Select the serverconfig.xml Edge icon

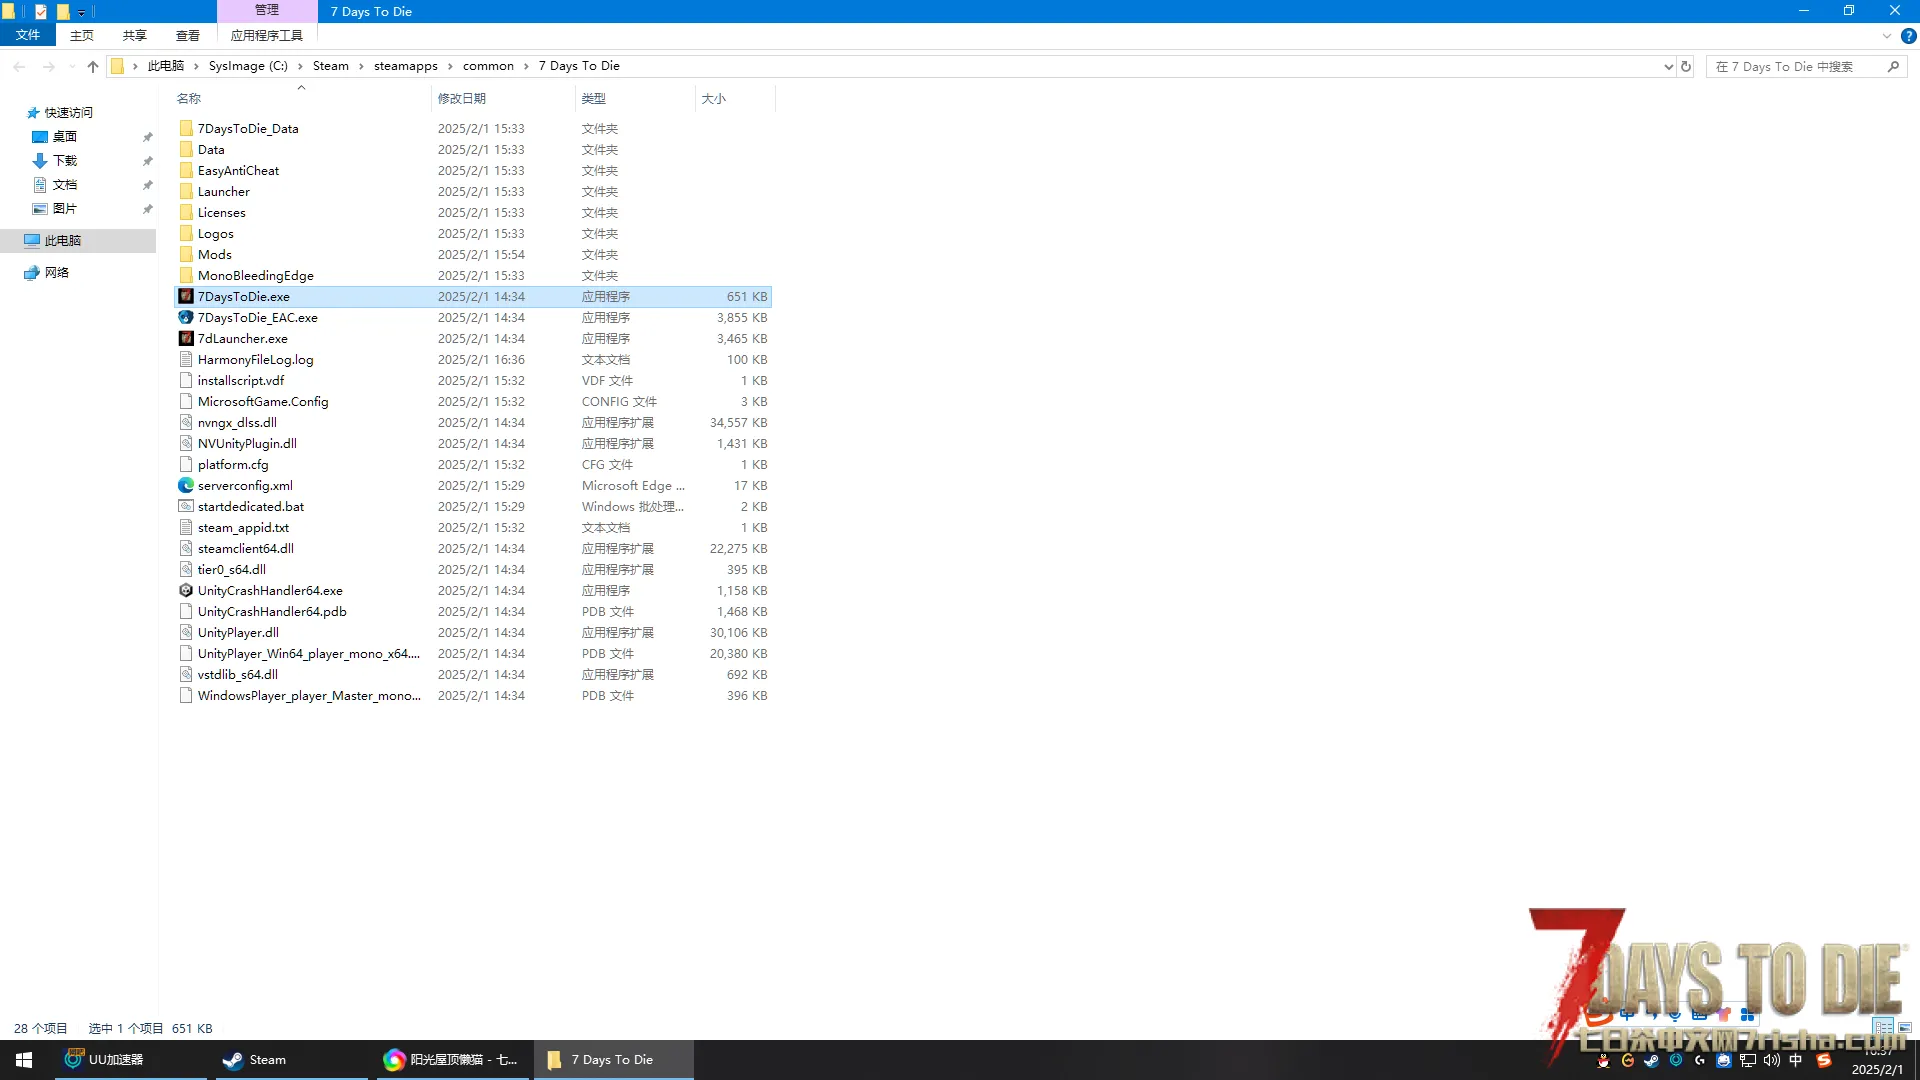click(186, 486)
